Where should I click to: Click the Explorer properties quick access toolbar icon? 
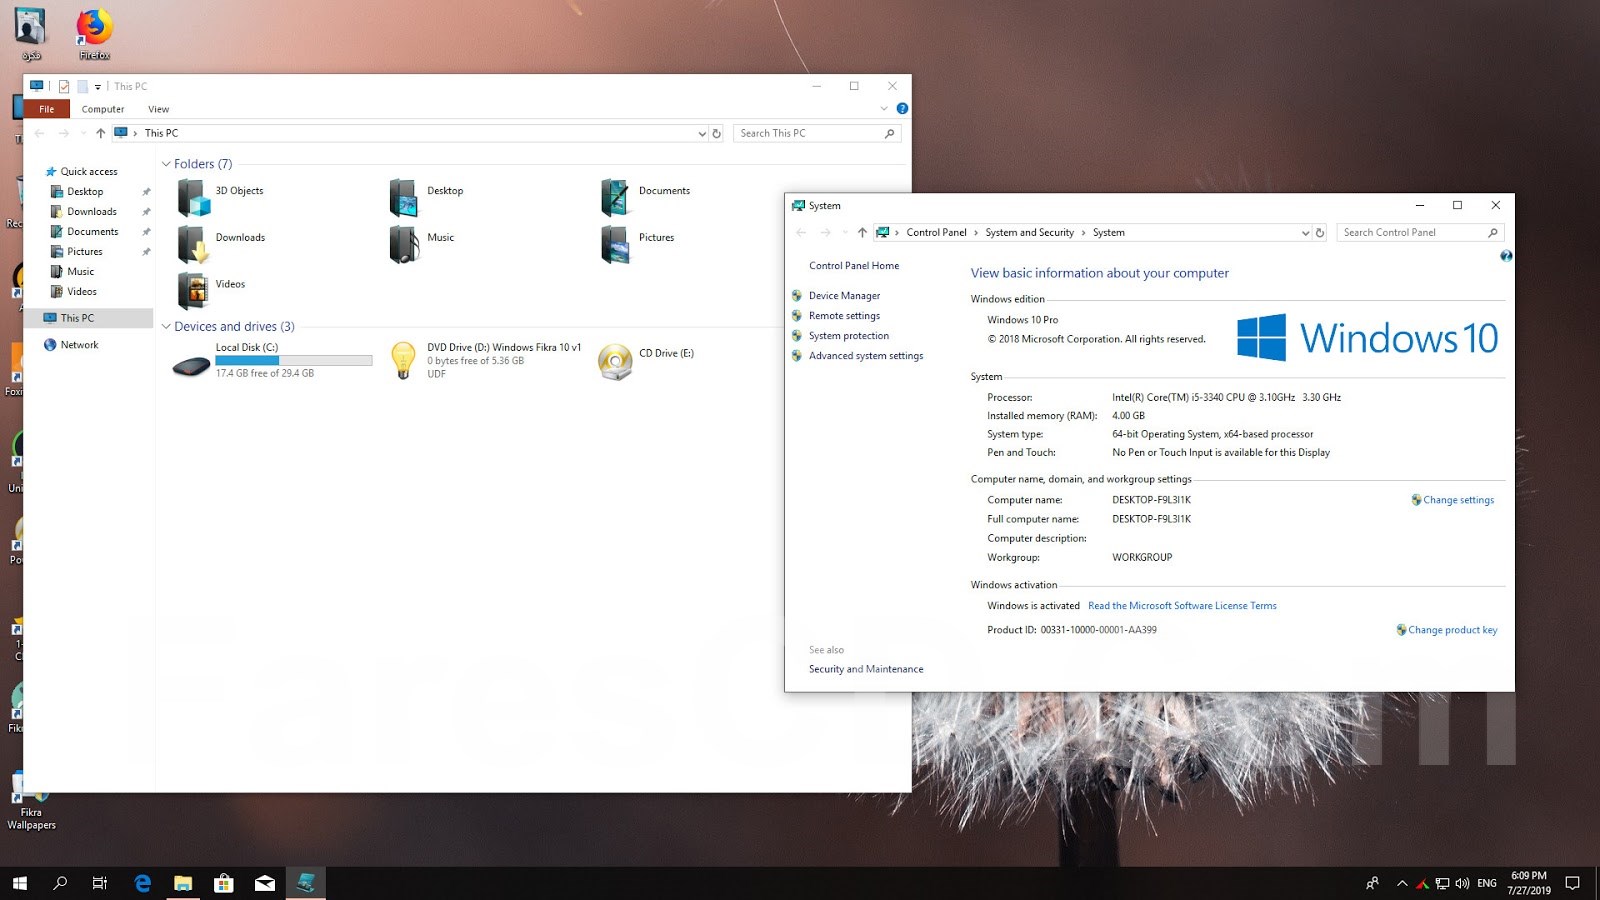tap(64, 86)
